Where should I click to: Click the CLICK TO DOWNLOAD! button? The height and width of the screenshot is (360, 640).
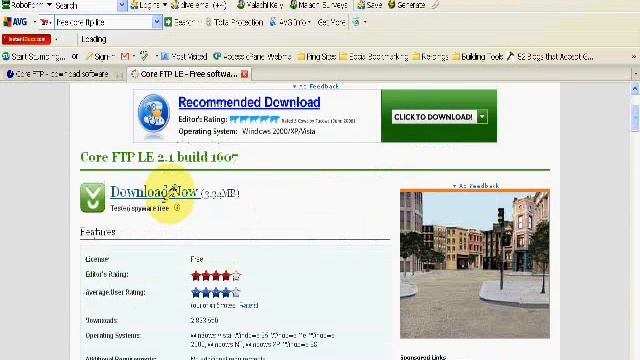click(433, 117)
